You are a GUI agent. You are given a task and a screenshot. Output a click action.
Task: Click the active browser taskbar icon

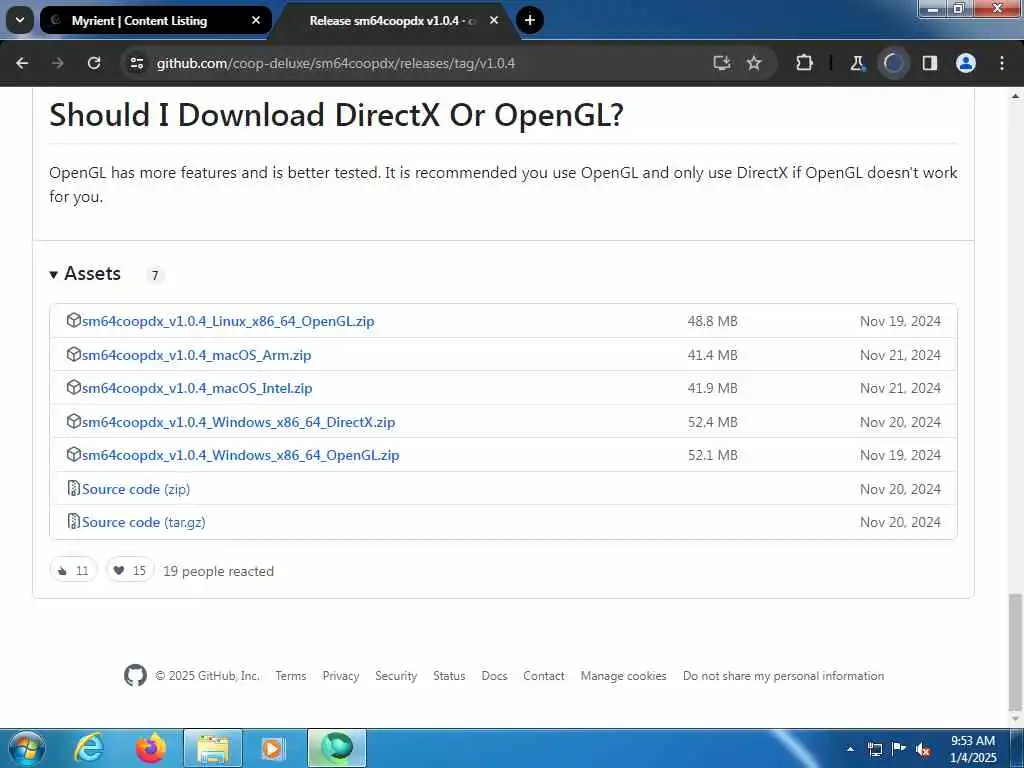(337, 748)
